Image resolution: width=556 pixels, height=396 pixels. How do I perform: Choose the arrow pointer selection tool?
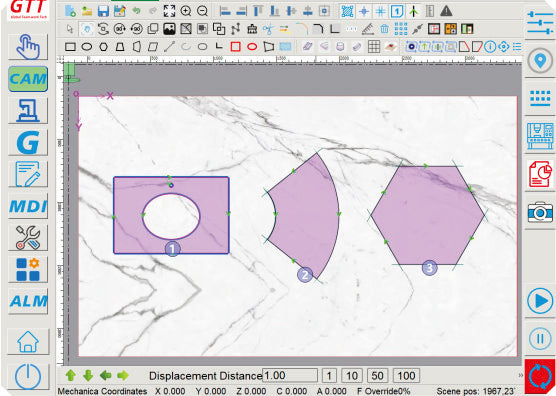pyautogui.click(x=70, y=29)
